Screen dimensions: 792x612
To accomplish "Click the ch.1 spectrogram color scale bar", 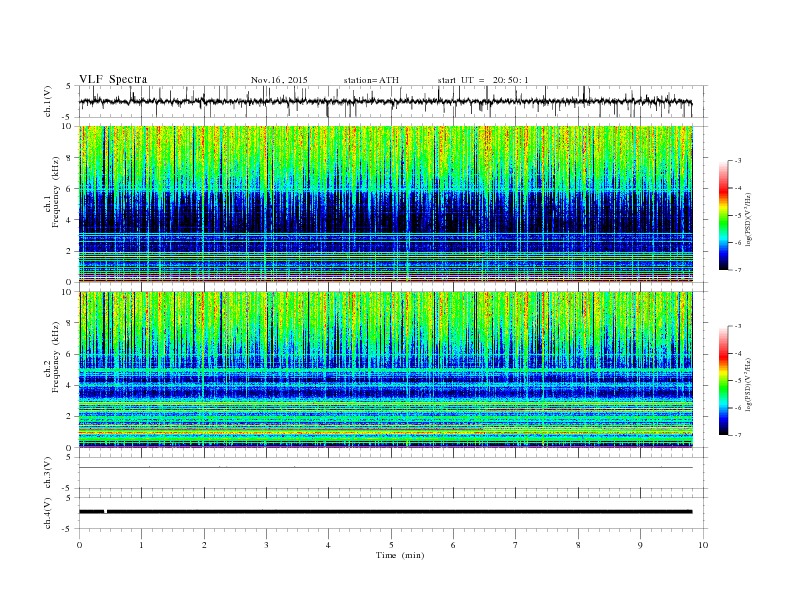I will pos(724,215).
